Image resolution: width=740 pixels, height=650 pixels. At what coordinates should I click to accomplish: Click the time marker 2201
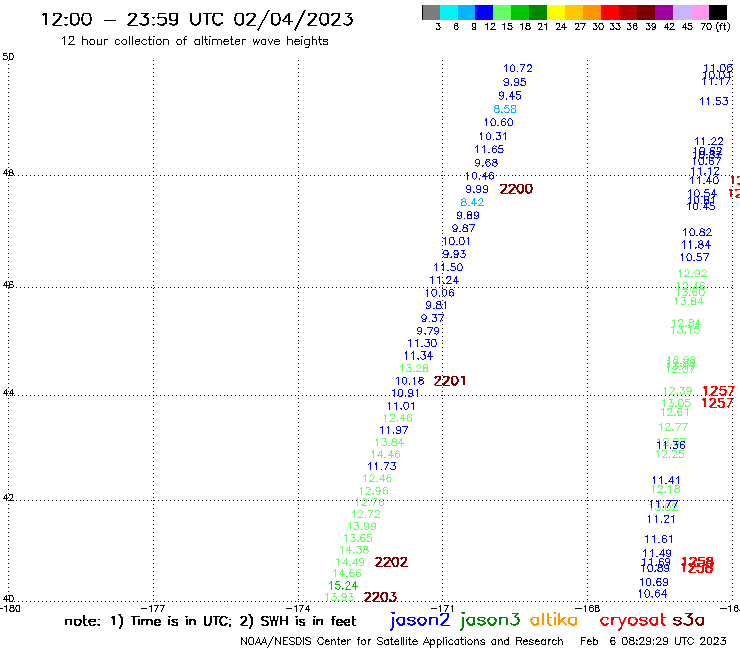coord(450,381)
